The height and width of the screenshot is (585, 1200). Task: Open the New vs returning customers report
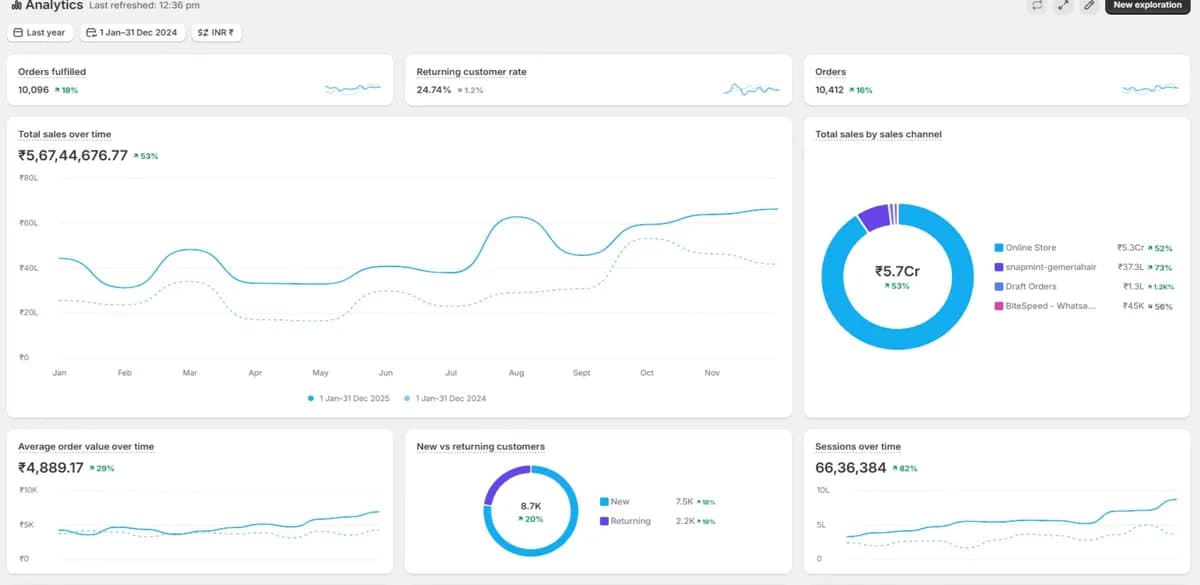(480, 446)
